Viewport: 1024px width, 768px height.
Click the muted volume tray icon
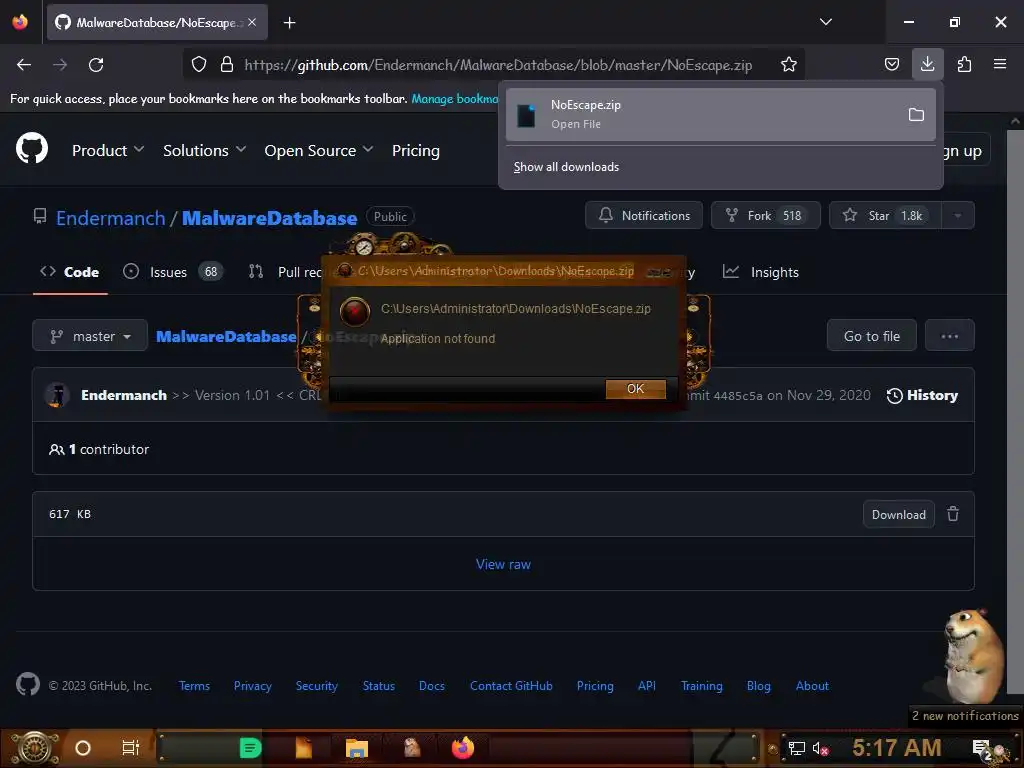pos(820,748)
